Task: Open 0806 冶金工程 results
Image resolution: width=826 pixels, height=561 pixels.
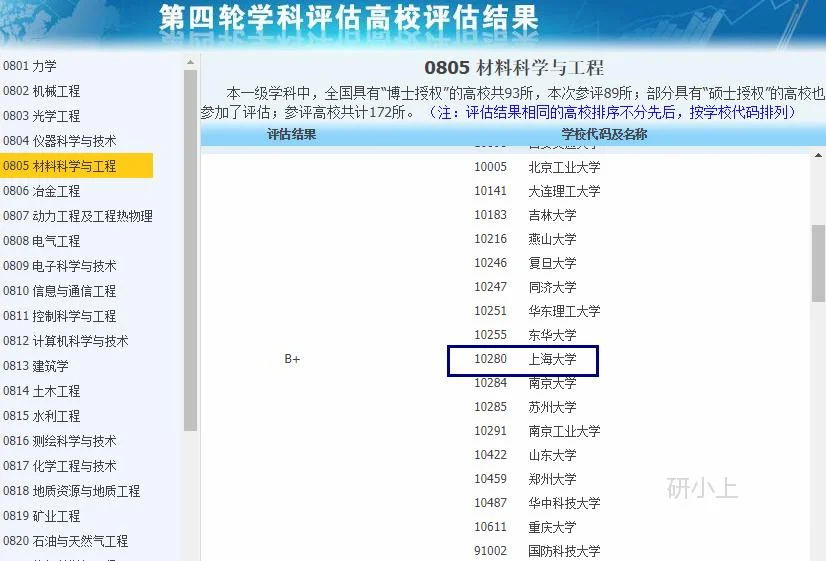Action: click(x=42, y=191)
